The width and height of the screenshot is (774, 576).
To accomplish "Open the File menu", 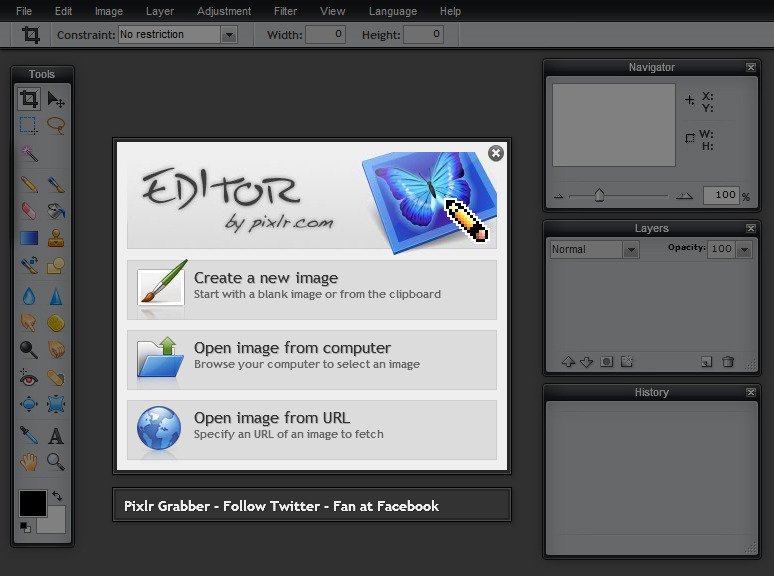I will click(24, 11).
